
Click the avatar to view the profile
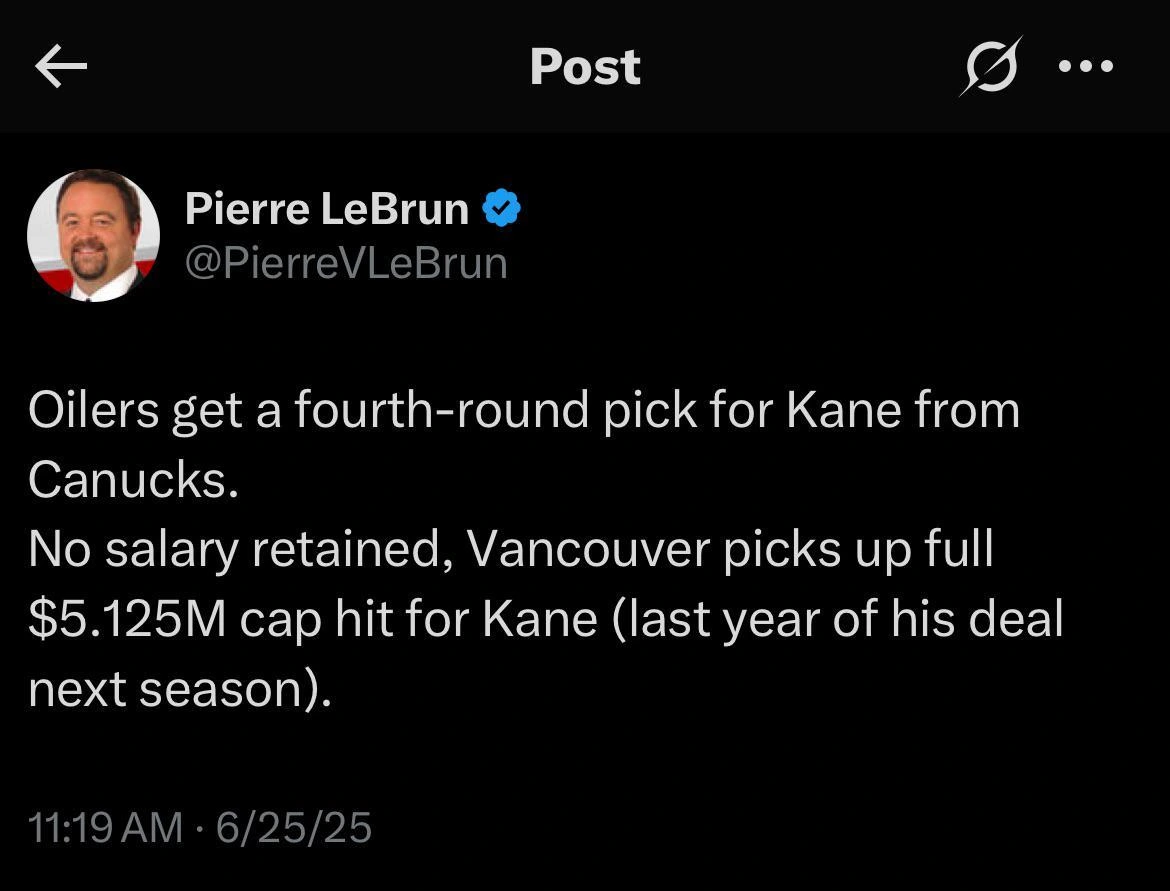[x=95, y=236]
